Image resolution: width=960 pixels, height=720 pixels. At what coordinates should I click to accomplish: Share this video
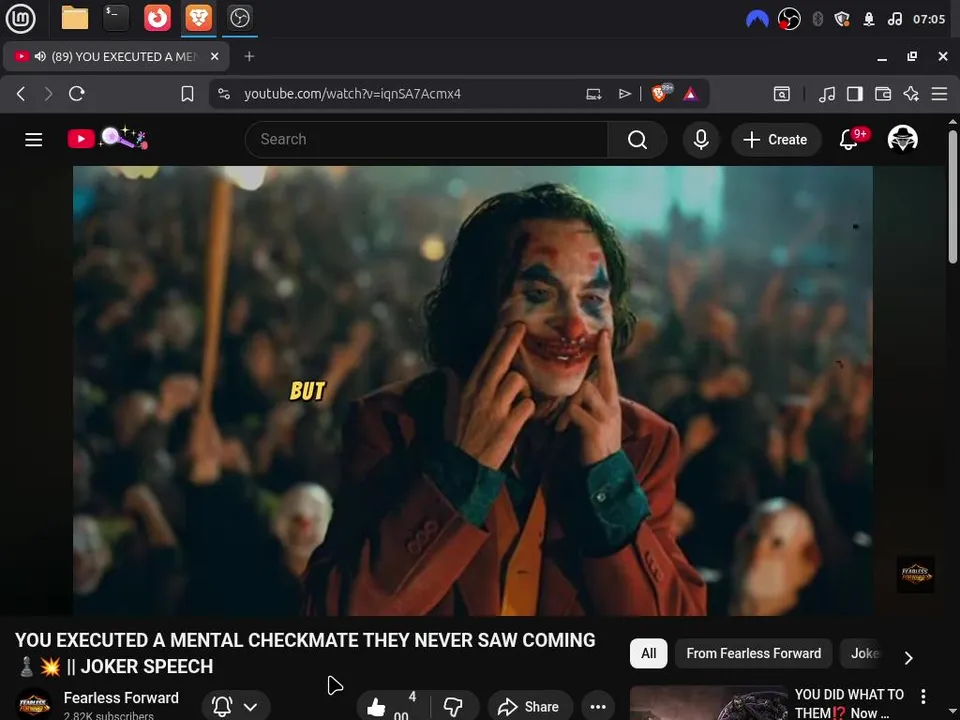(530, 706)
